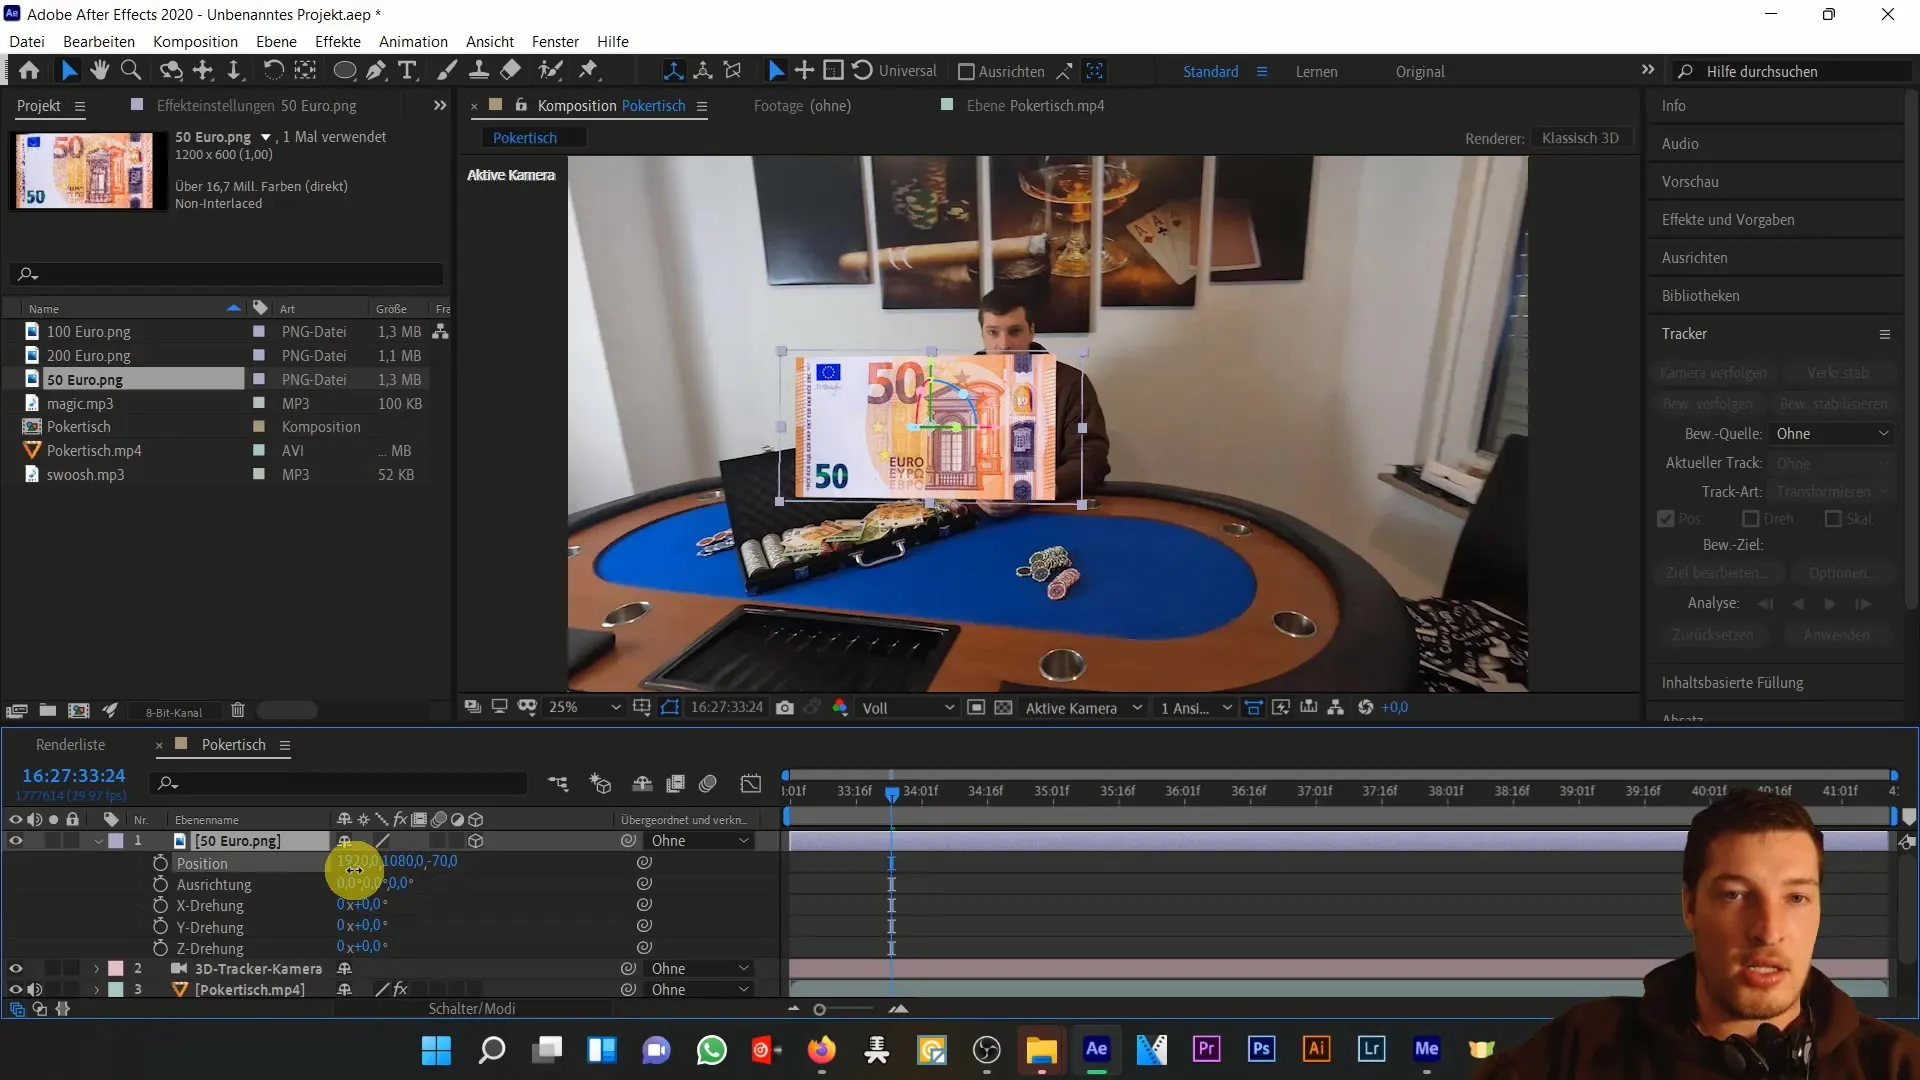
Task: Expand the 3D-Tracker-Kamera layer
Action: [96, 969]
